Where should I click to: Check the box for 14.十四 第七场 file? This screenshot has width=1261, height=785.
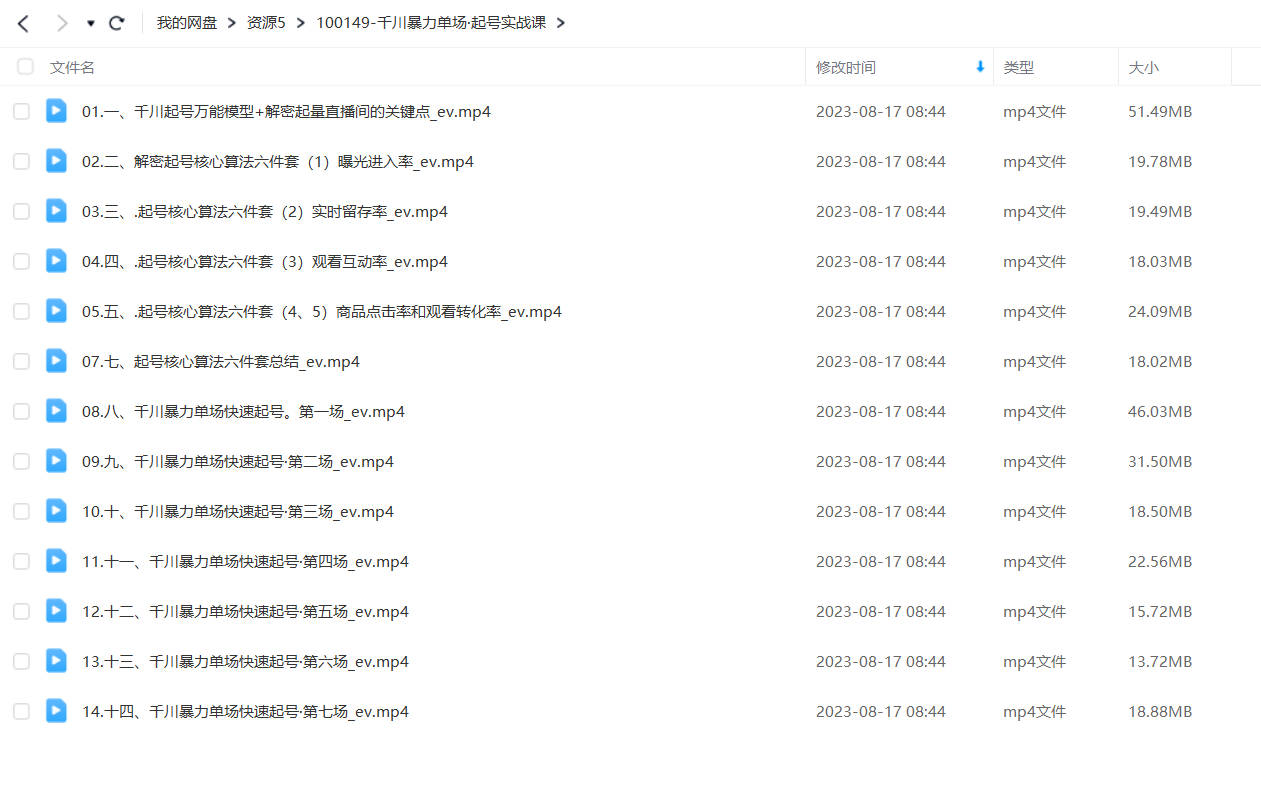[21, 711]
